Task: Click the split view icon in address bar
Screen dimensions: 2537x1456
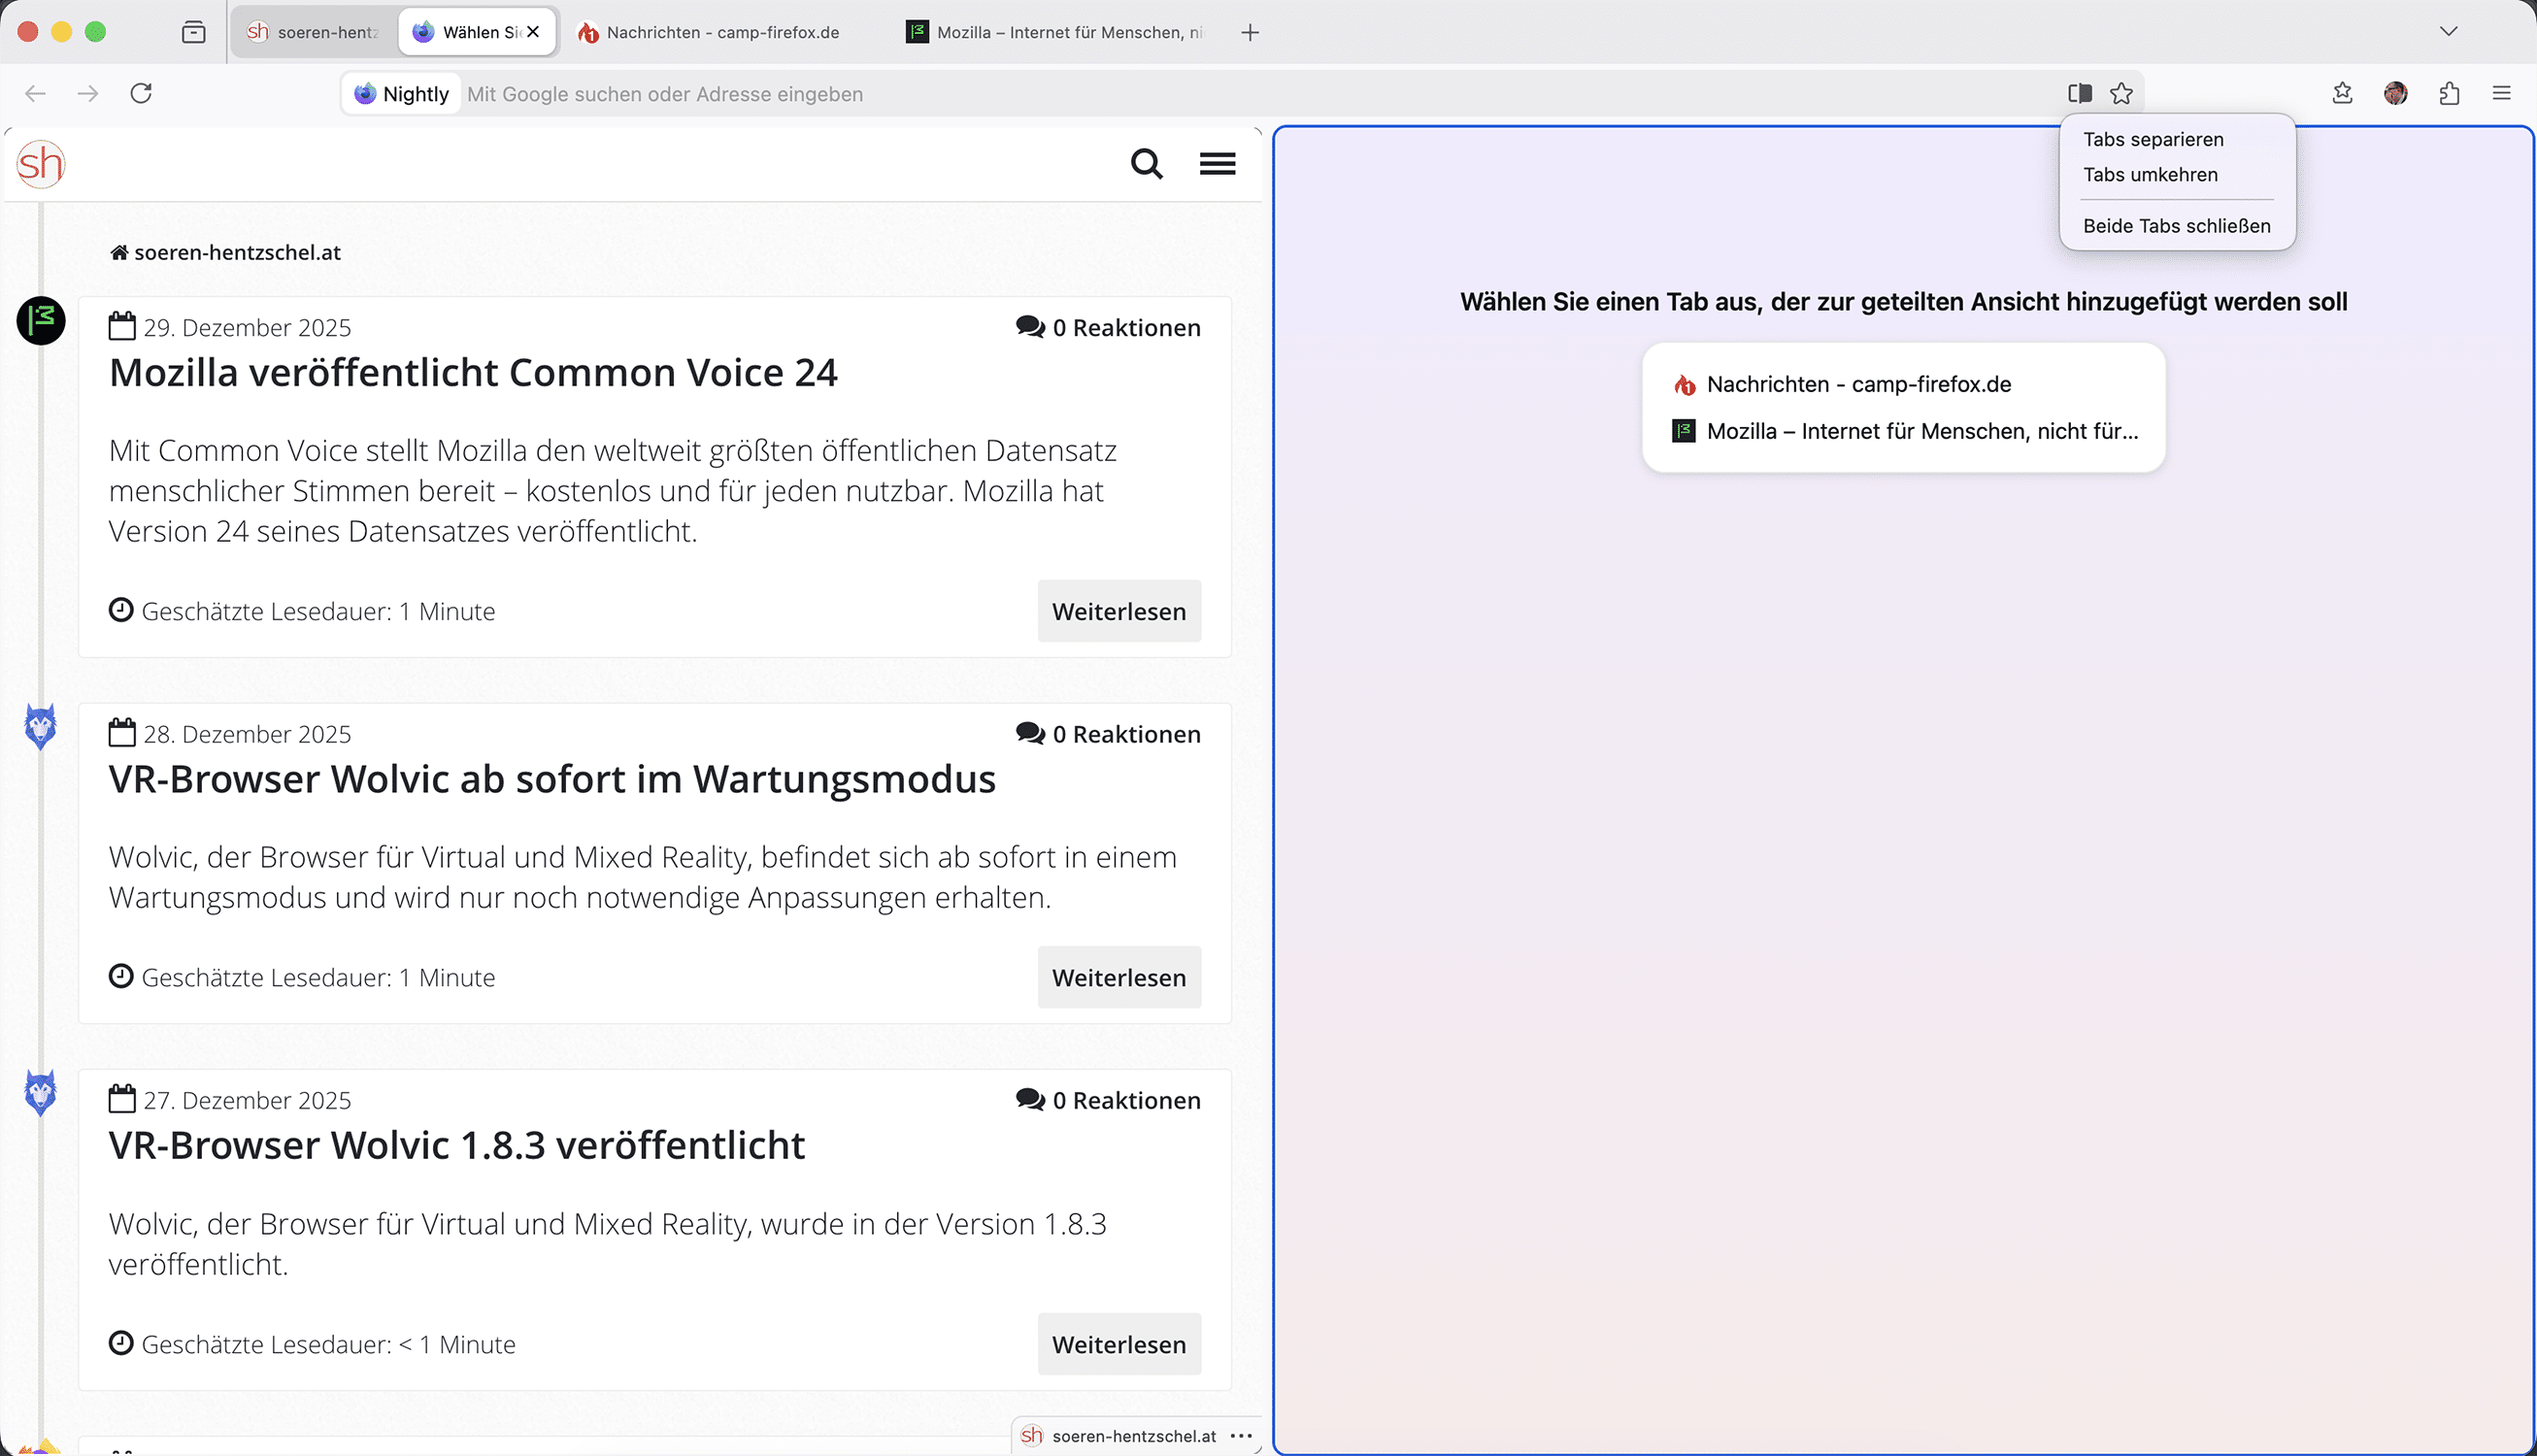Action: (2079, 93)
